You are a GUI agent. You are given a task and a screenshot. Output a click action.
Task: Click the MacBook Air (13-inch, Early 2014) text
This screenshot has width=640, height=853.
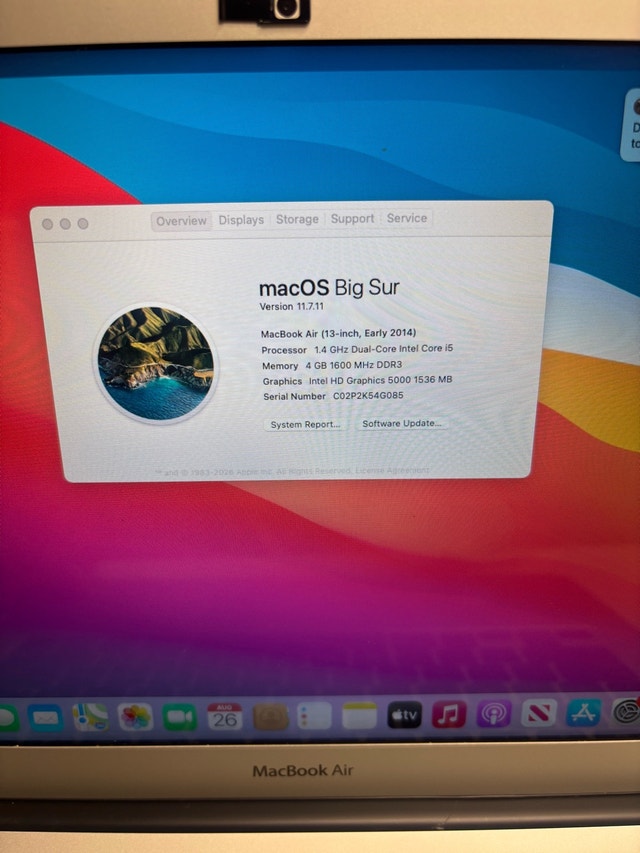(x=339, y=333)
